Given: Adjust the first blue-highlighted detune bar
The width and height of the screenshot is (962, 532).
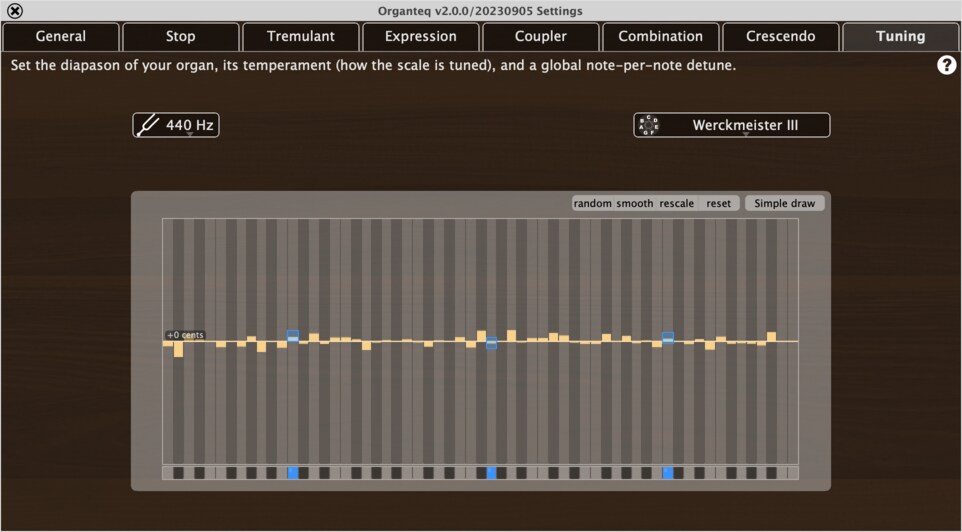Looking at the screenshot, I should click(x=293, y=336).
